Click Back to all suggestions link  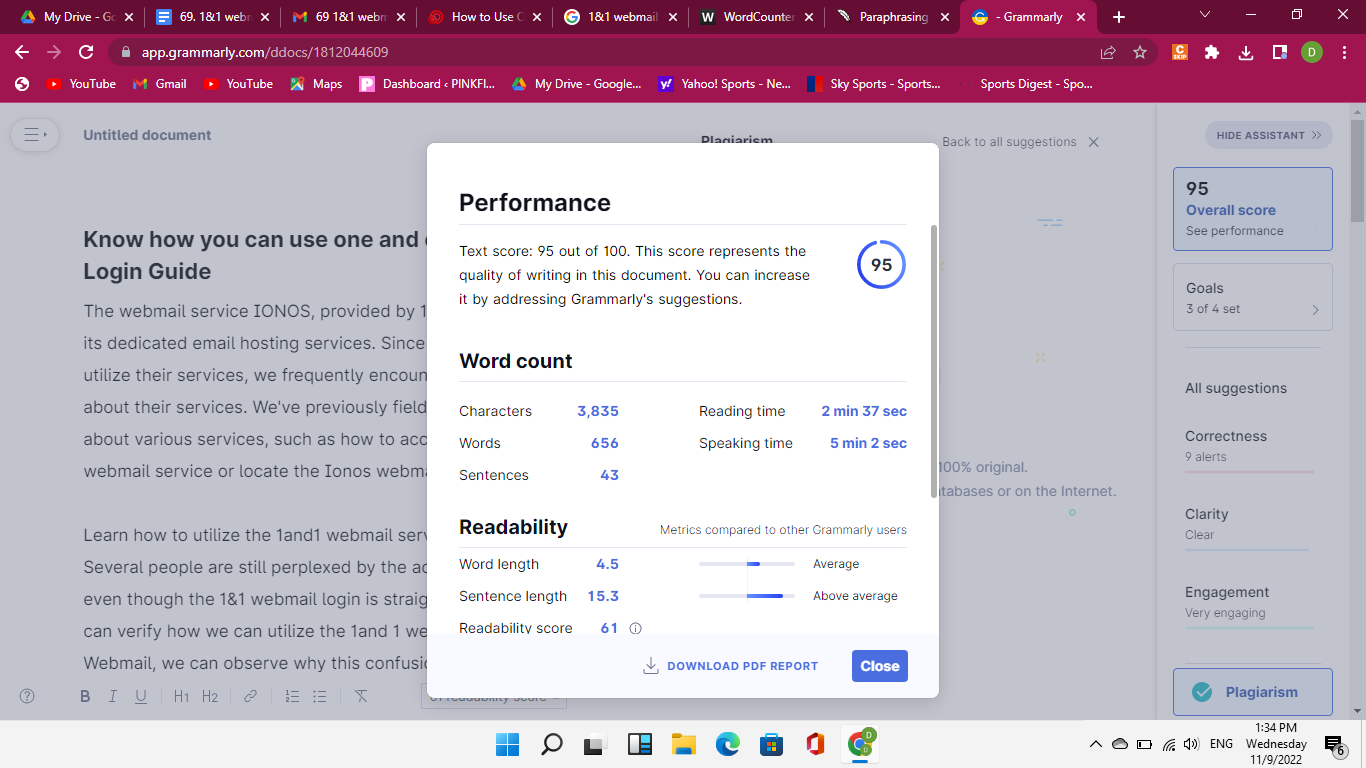pyautogui.click(x=1009, y=142)
